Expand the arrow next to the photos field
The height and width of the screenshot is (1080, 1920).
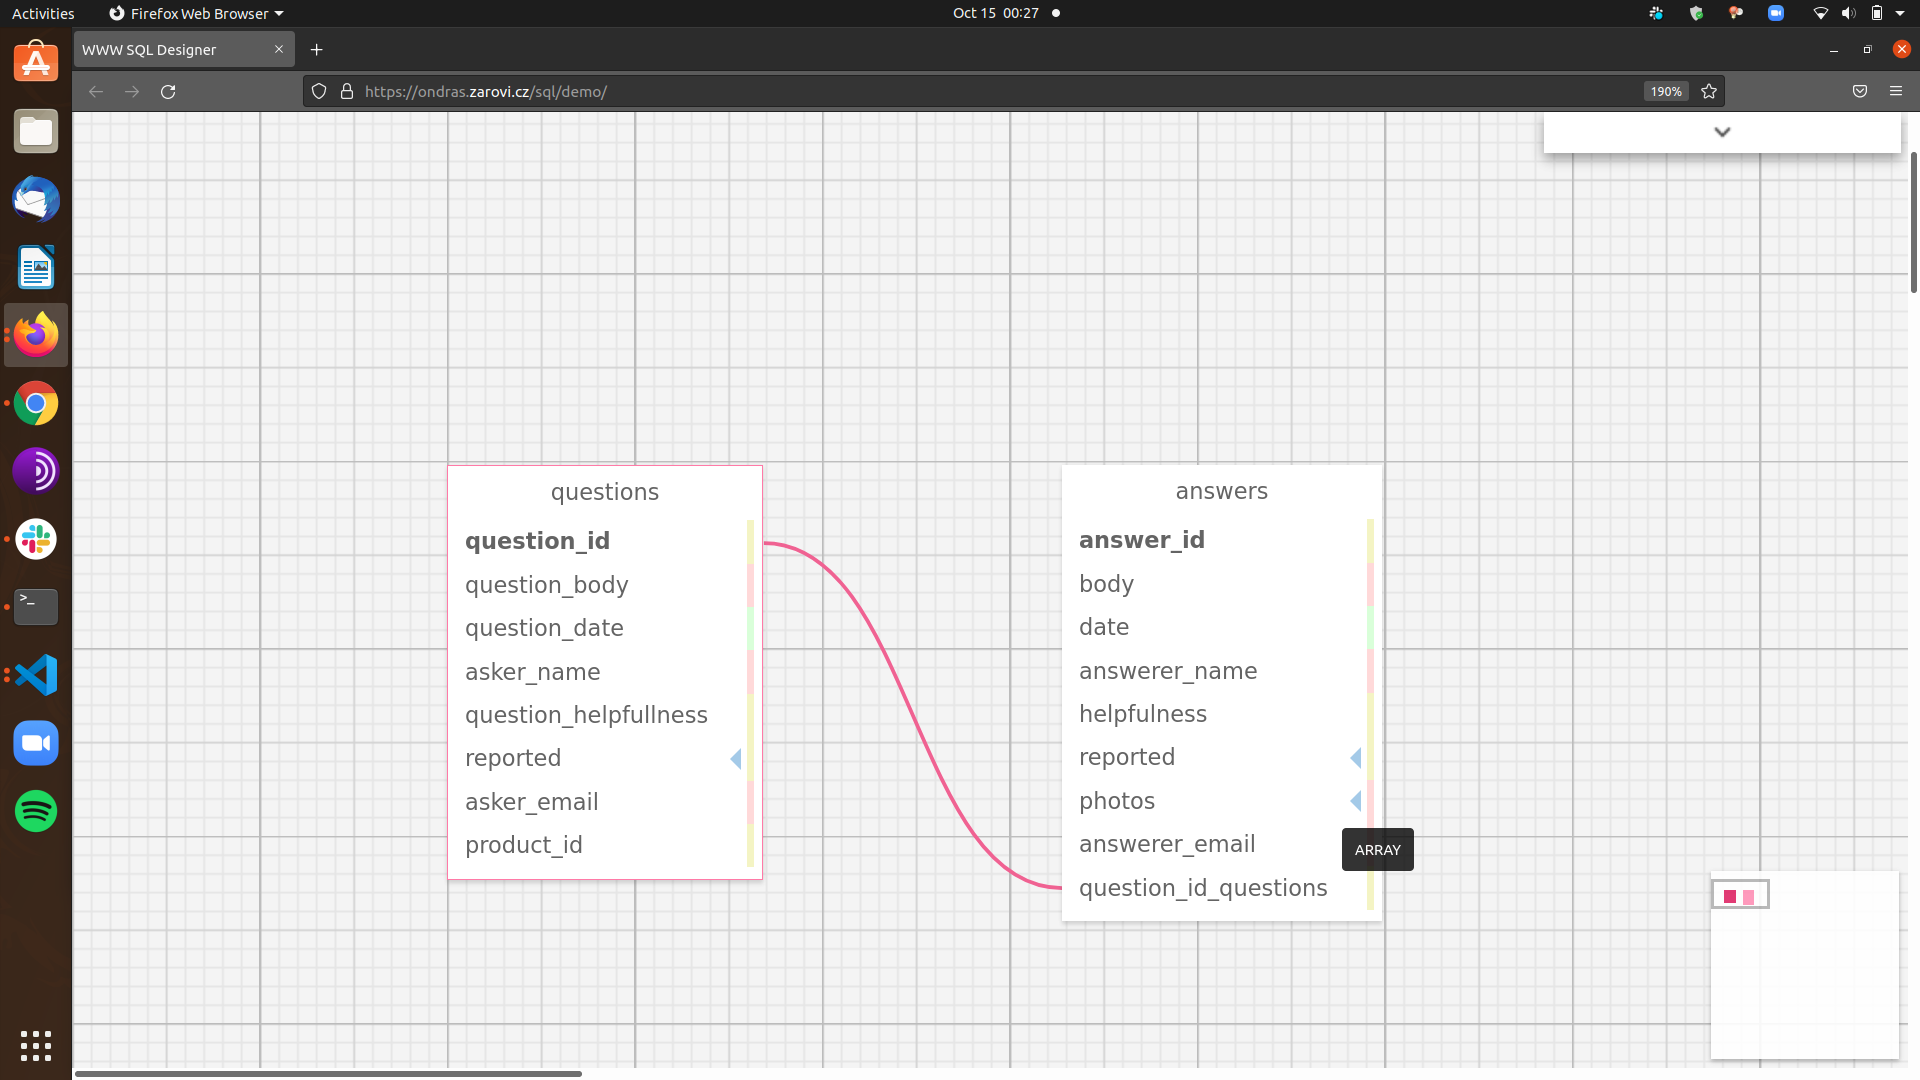pos(1355,801)
